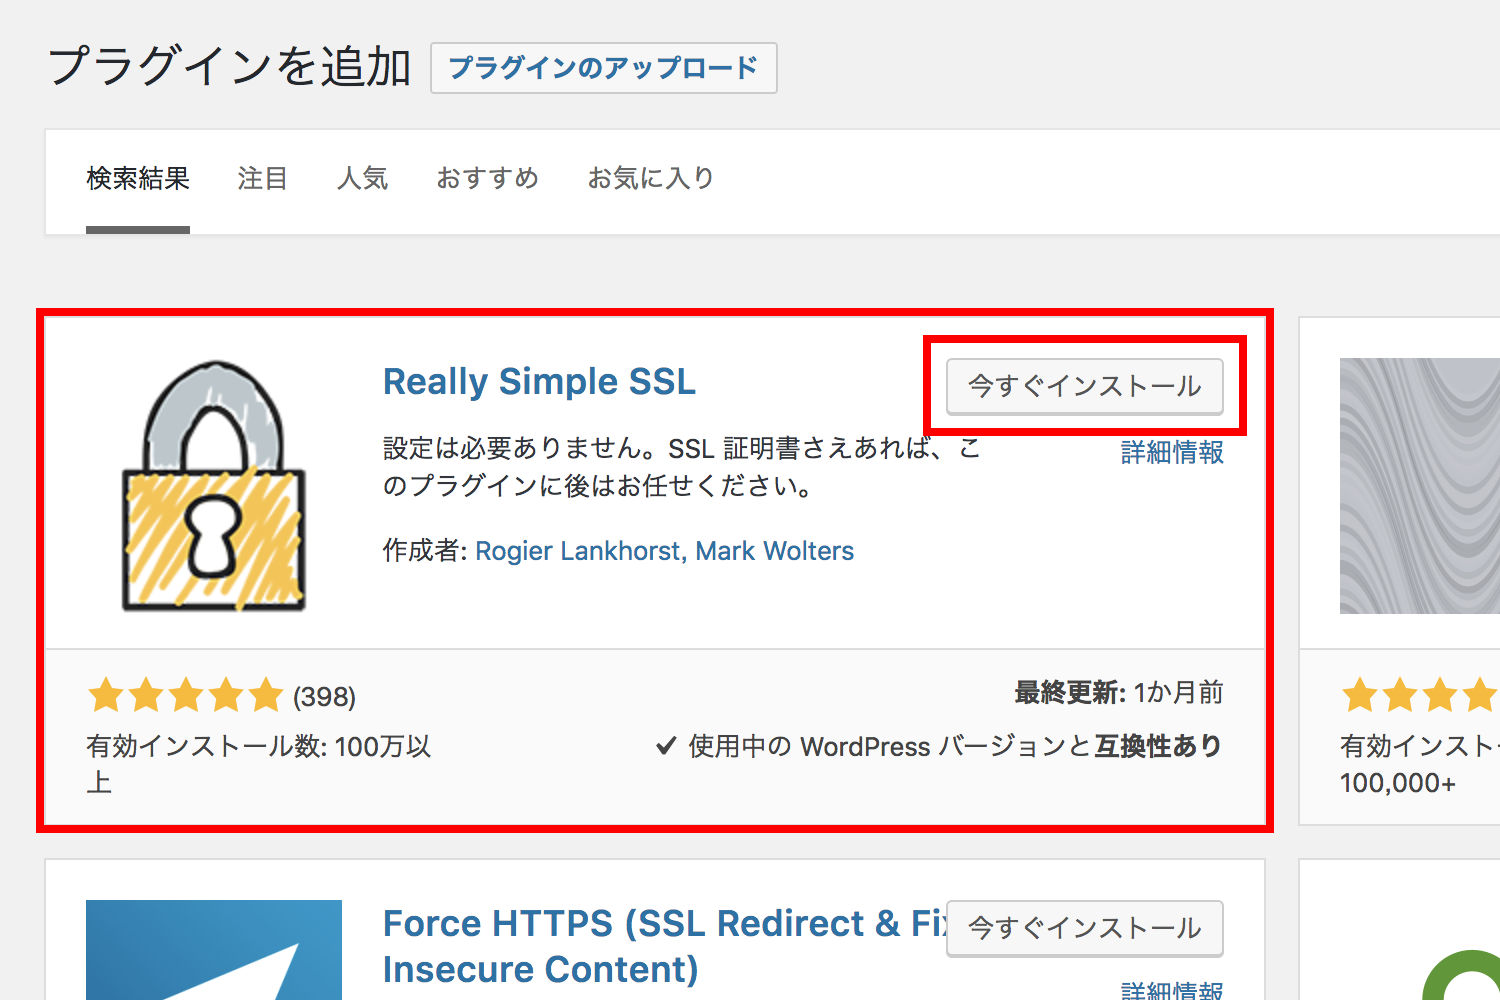
Task: Click the Really Simple SSL padlock icon
Action: 213,486
